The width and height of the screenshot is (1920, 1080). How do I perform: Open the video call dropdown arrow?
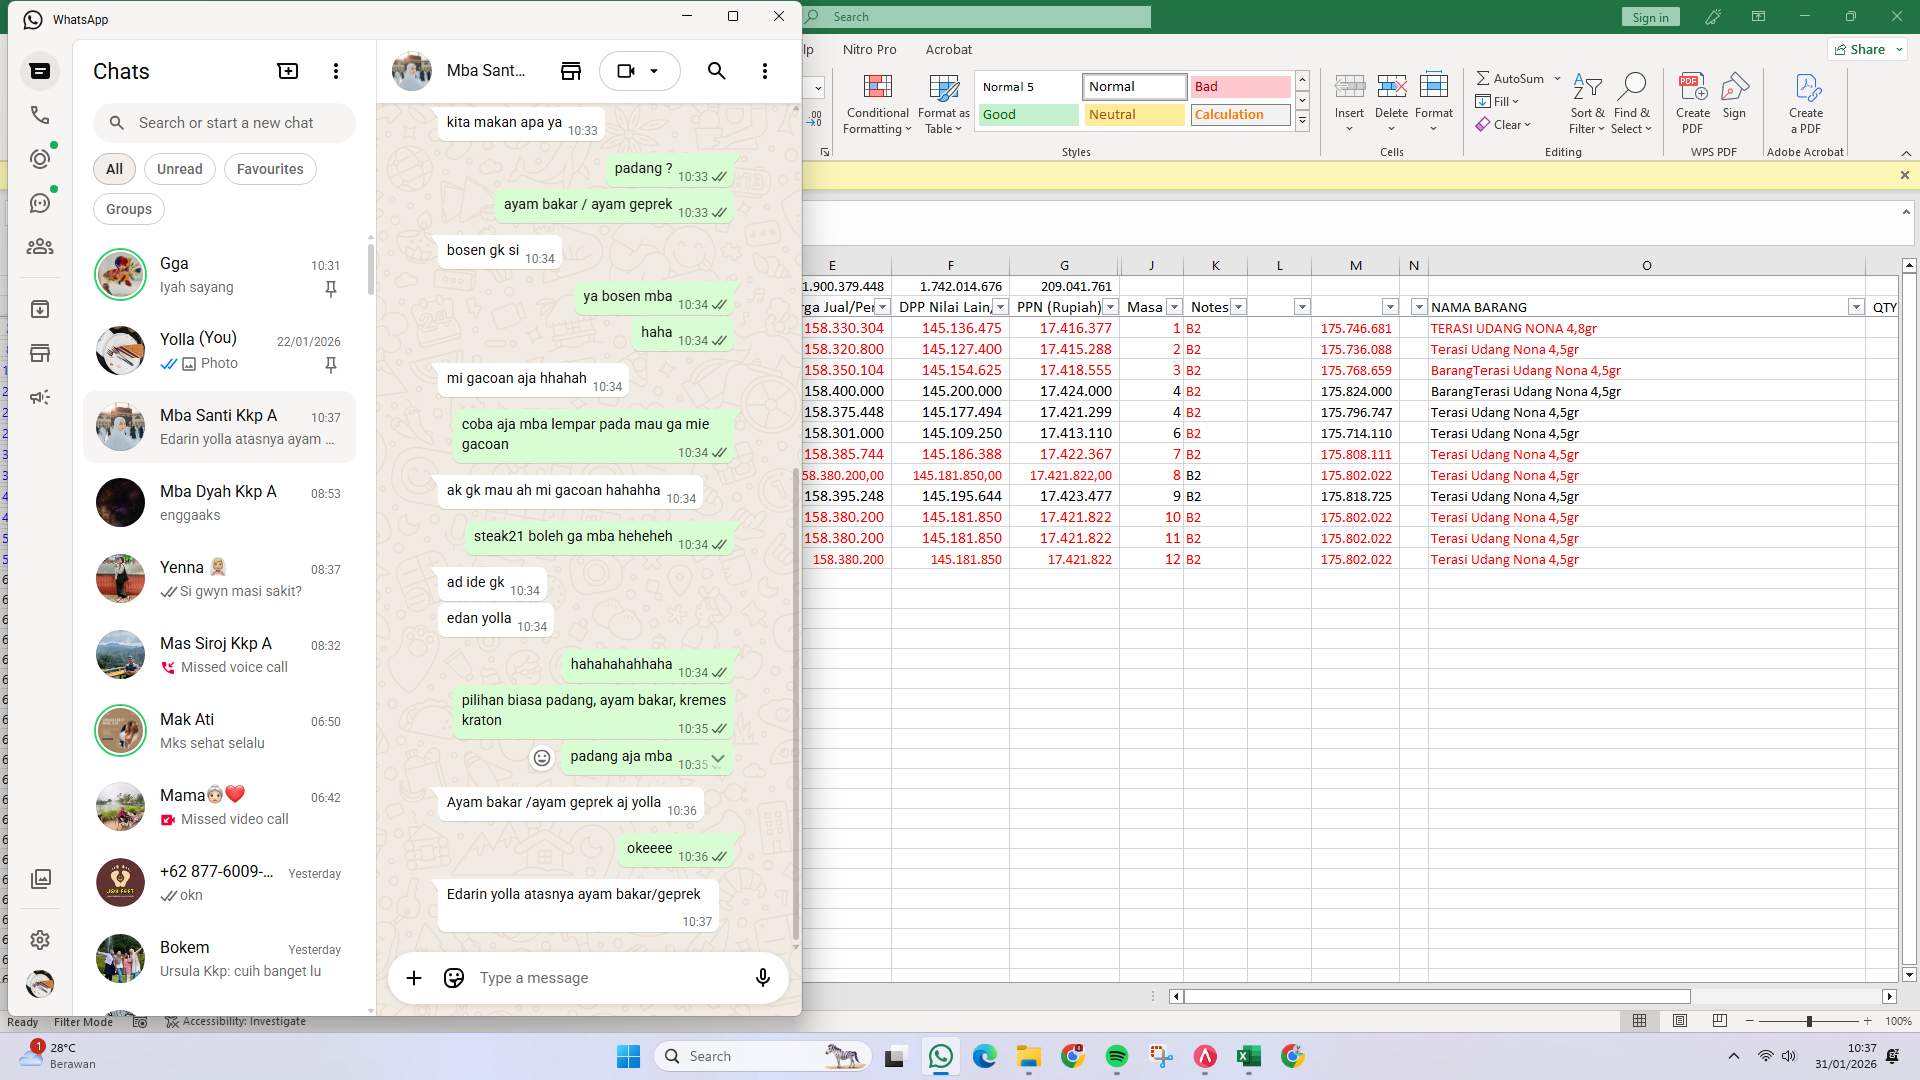(x=655, y=71)
